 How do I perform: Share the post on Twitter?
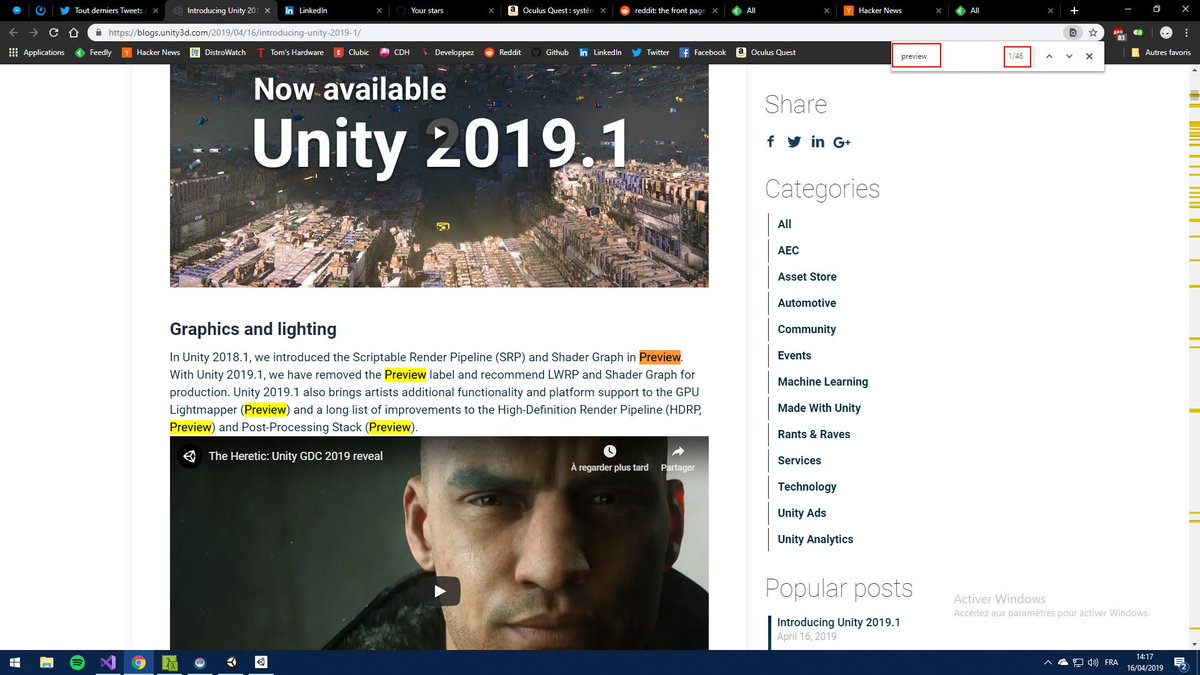tap(794, 142)
